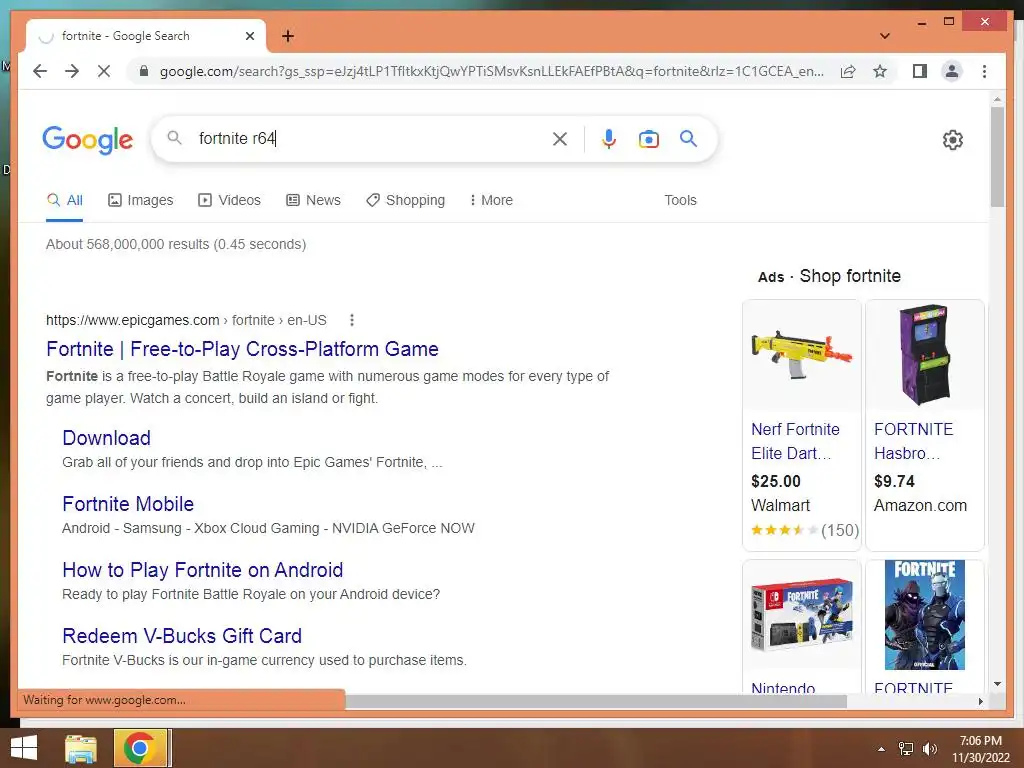The width and height of the screenshot is (1024, 768).
Task: Open the Download sitelink
Action: (106, 438)
